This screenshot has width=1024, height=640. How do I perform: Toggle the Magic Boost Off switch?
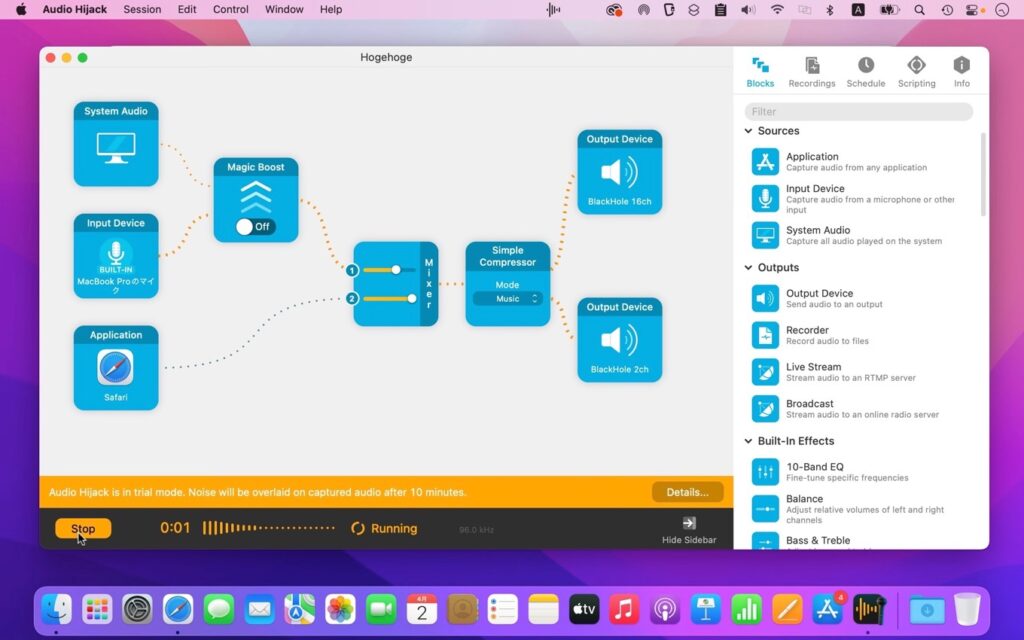[x=255, y=226]
